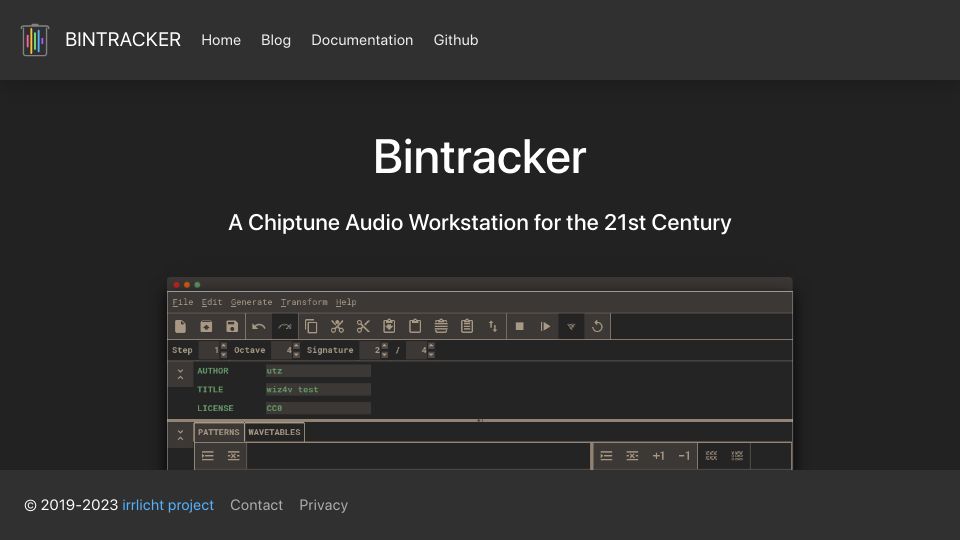Open the Privacy link in the footer
Image resolution: width=960 pixels, height=540 pixels.
(324, 505)
